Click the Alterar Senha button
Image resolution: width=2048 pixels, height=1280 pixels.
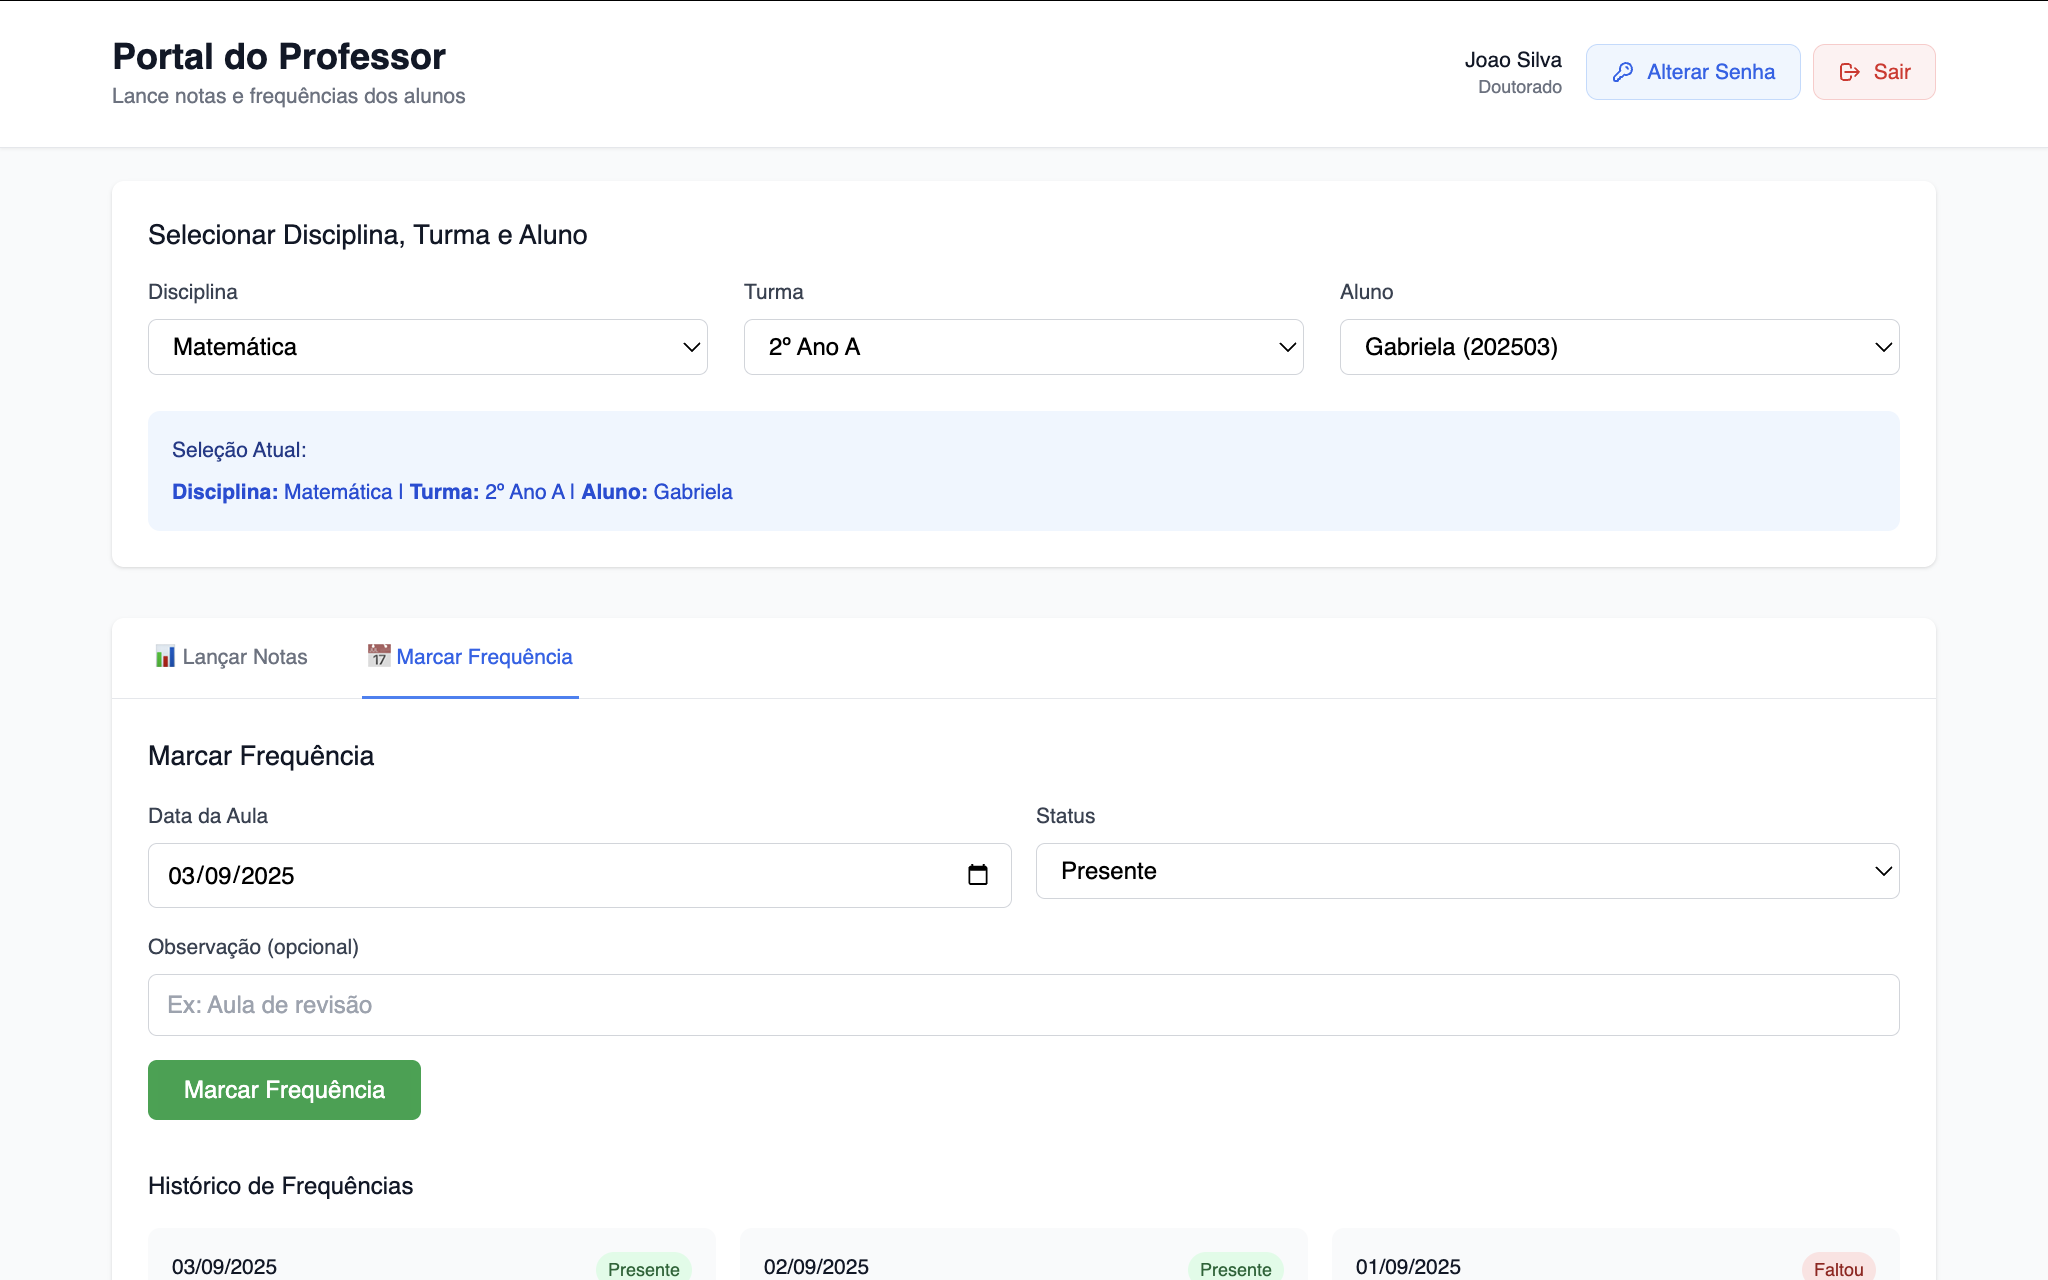point(1692,72)
